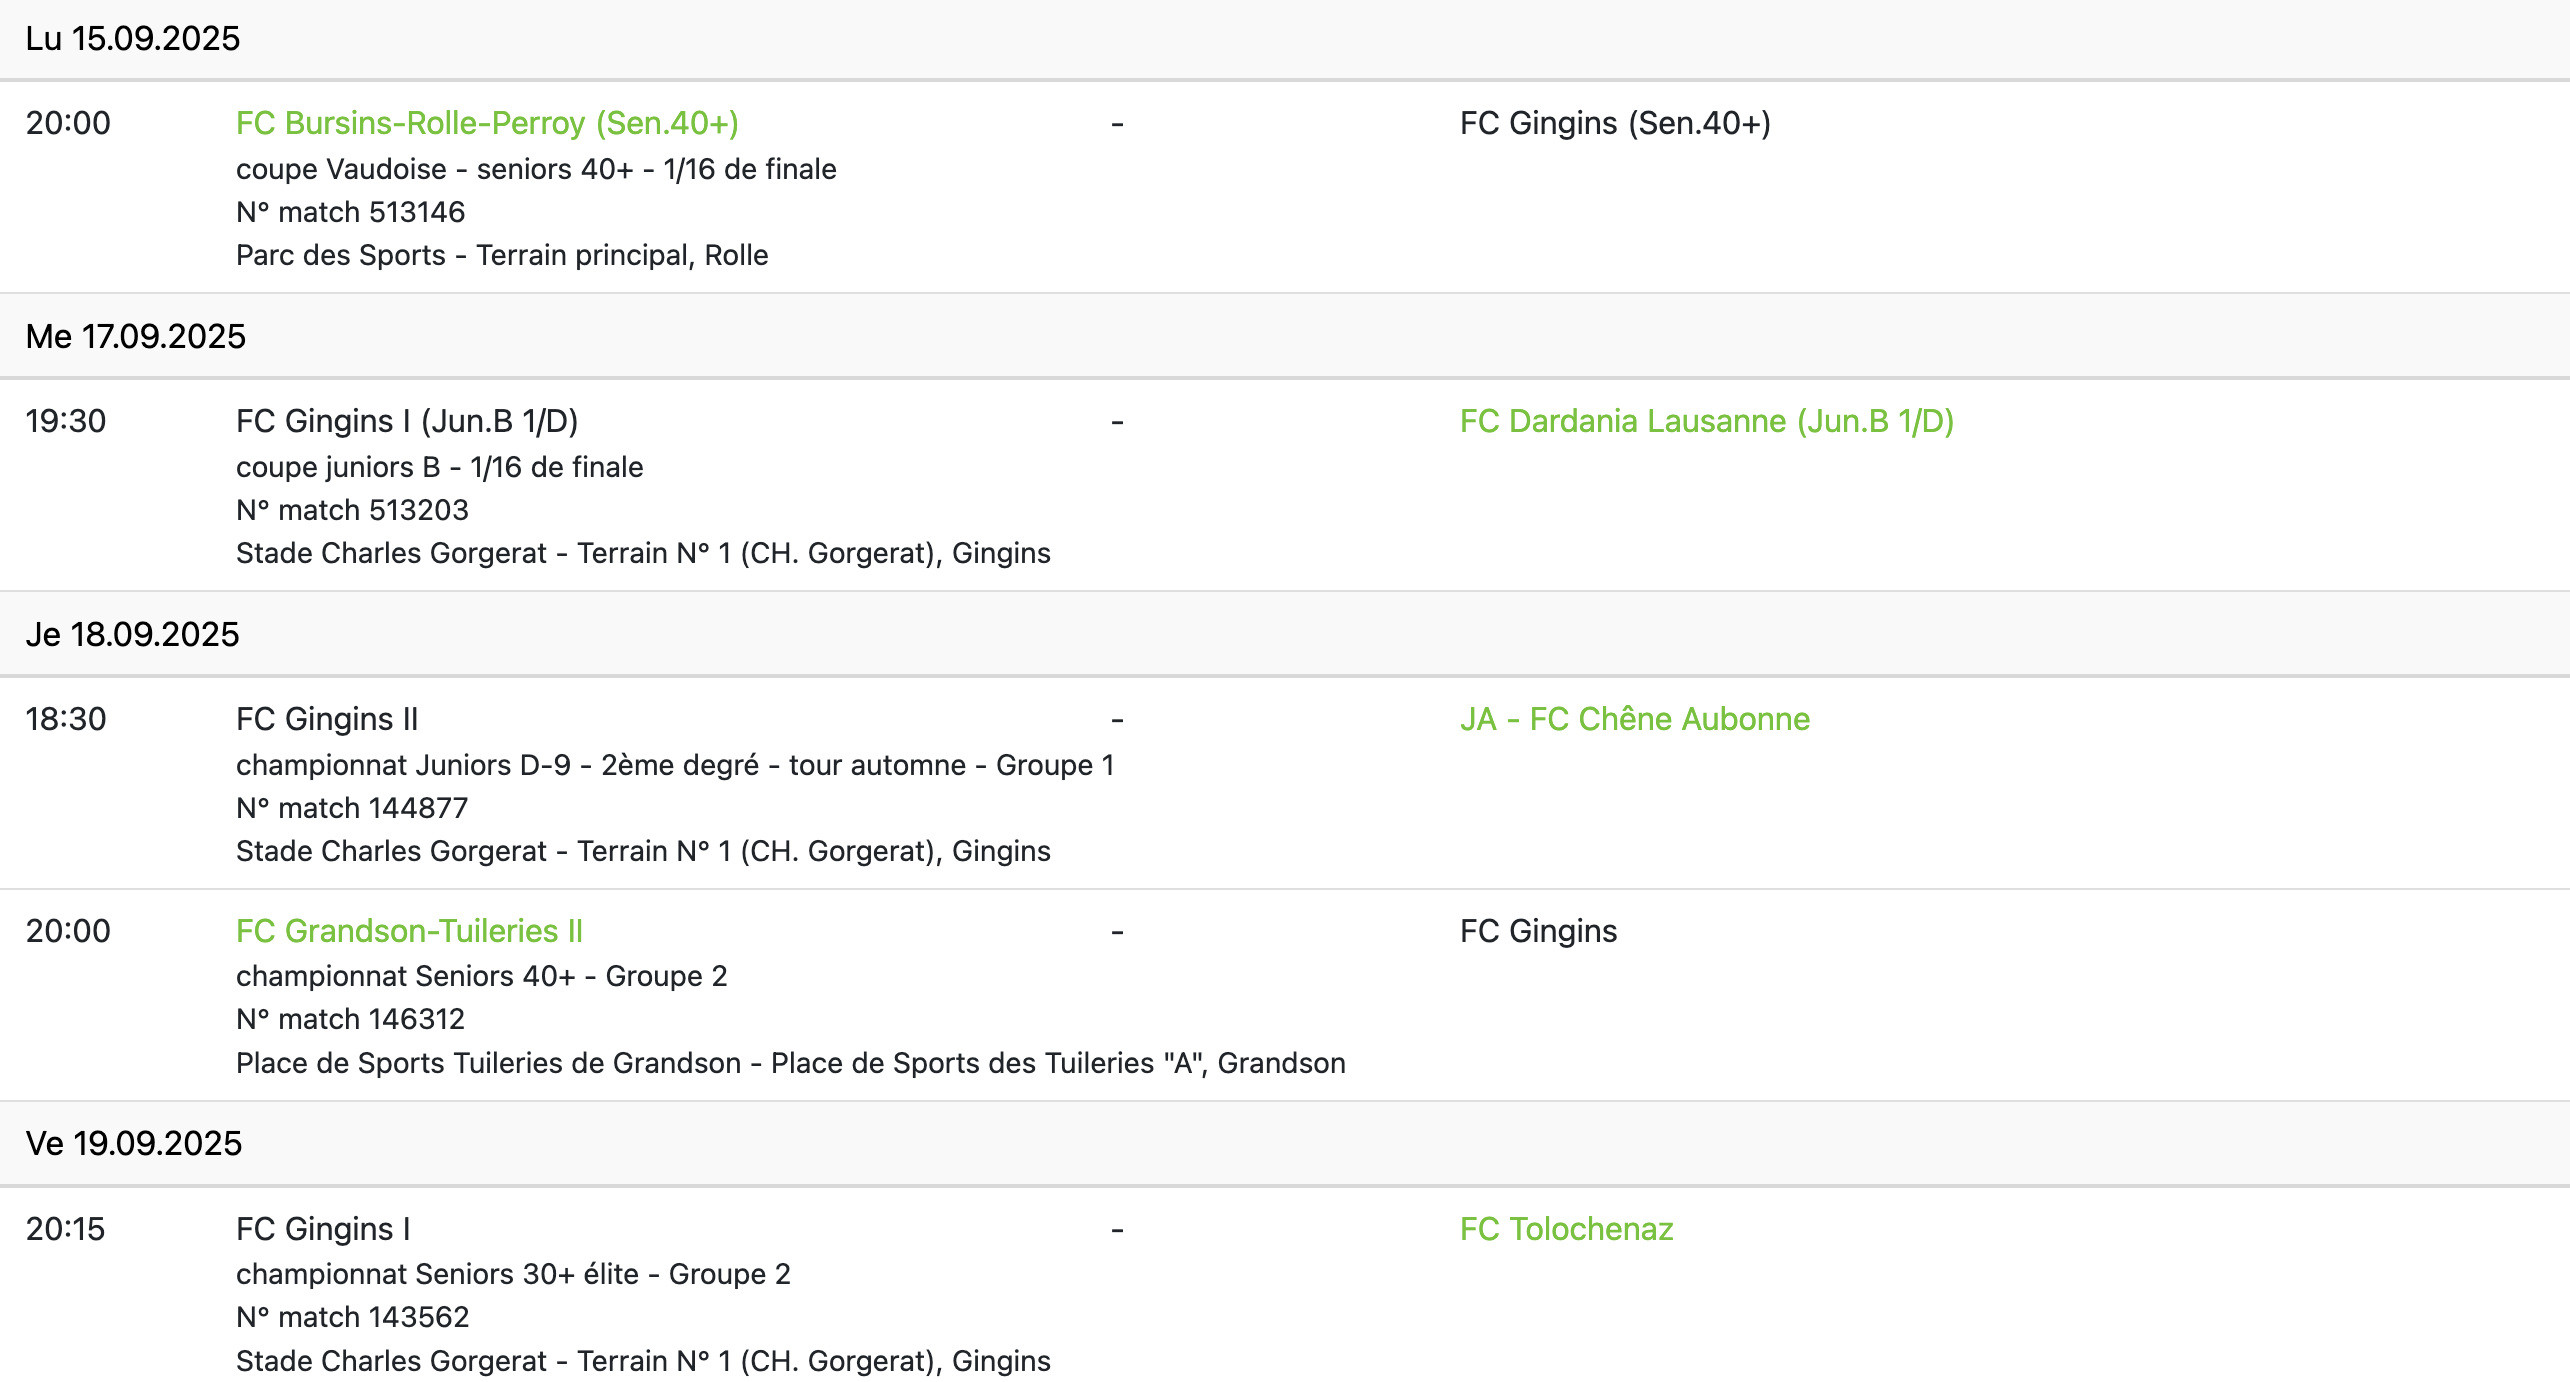The image size is (2570, 1382).
Task: Open FC Dardania Lausanne (Jun.B 1/D) link
Action: click(x=1706, y=421)
